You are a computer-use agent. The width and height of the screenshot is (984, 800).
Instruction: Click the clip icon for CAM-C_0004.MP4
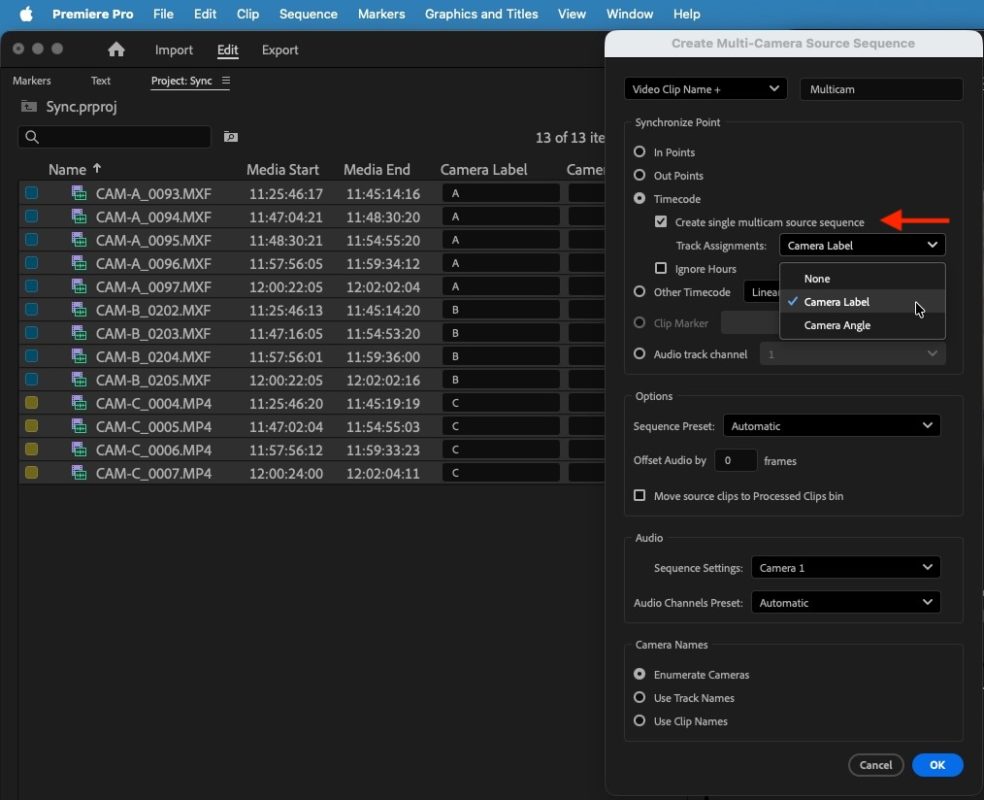pyautogui.click(x=79, y=403)
